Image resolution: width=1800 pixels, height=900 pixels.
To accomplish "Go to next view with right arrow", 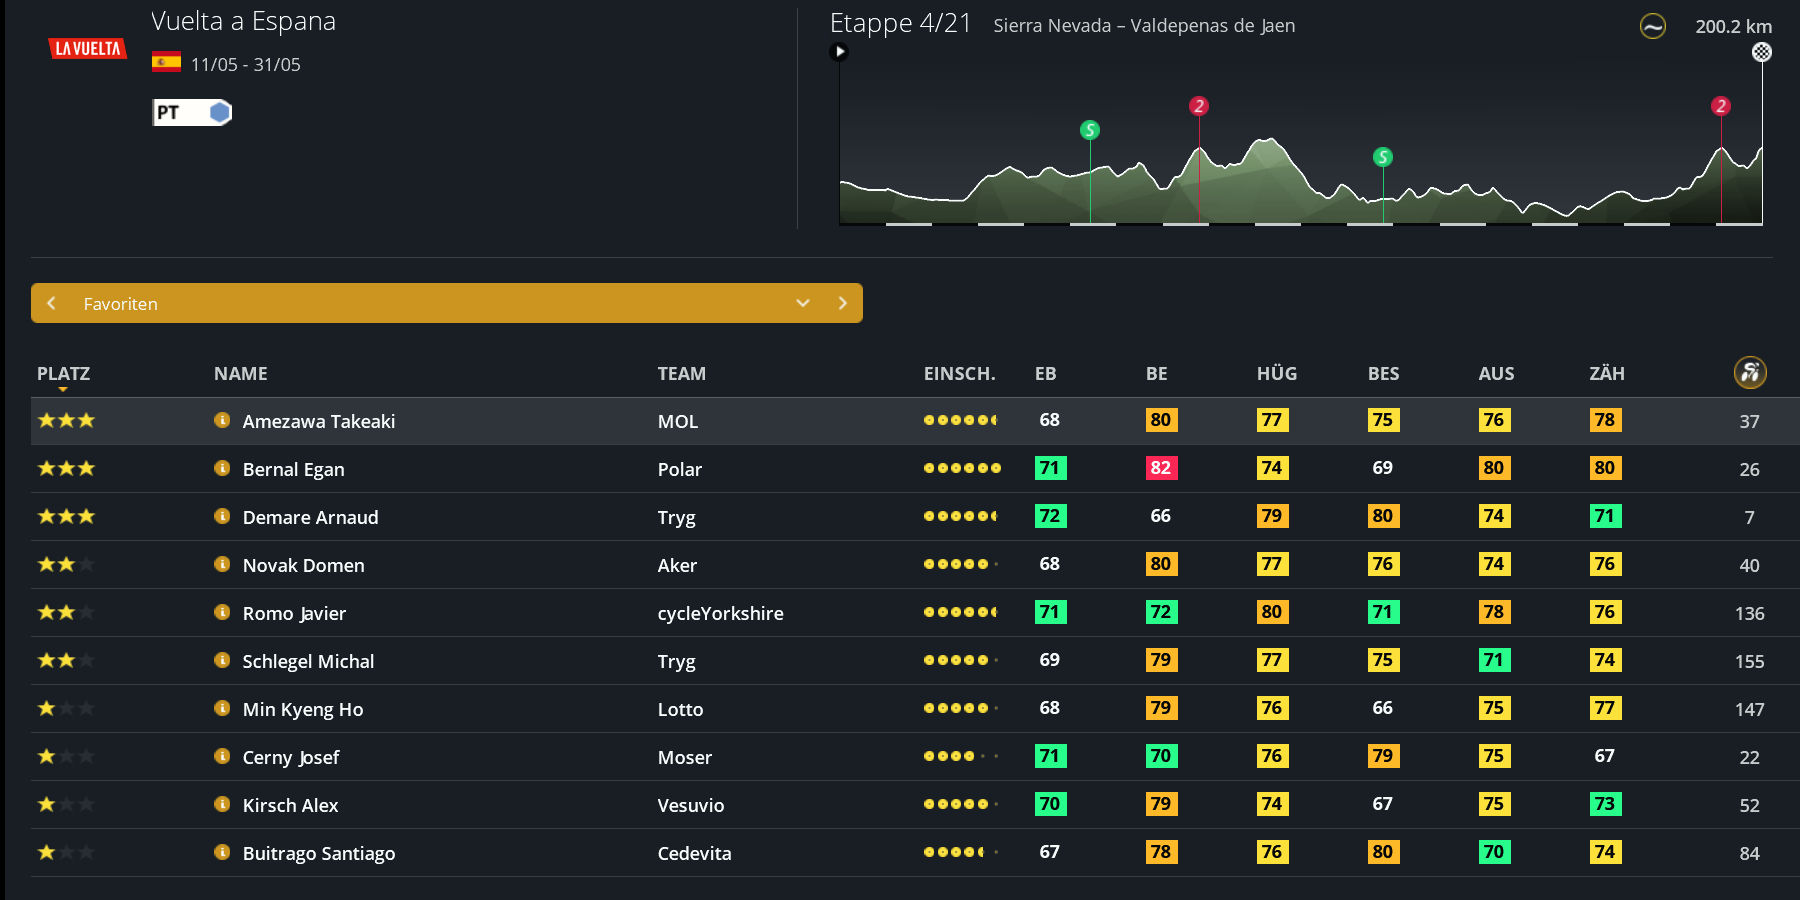I will [x=842, y=303].
